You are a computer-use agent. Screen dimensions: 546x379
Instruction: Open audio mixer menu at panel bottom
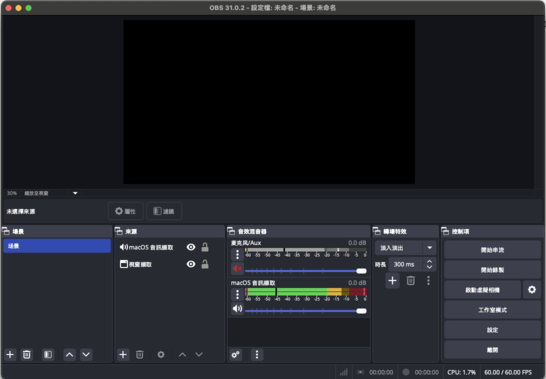[x=257, y=355]
